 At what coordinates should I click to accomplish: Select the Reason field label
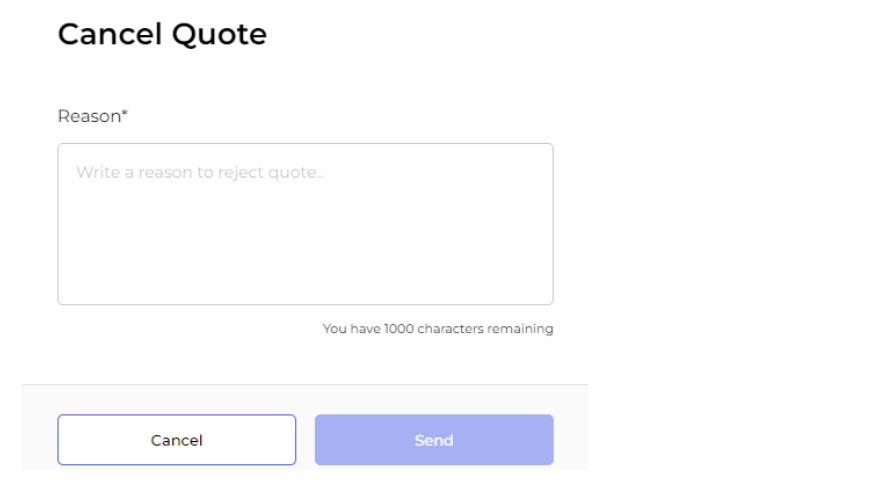pos(90,116)
